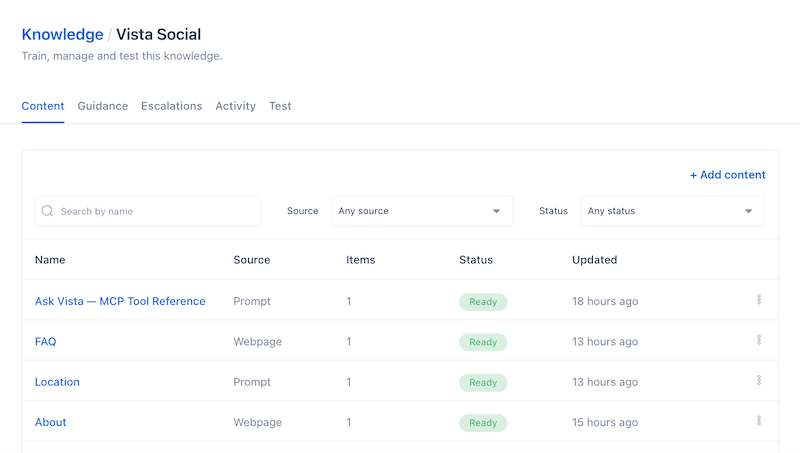Open Ask Vista — MCP Tool Reference
The image size is (800, 453).
pyautogui.click(x=120, y=301)
